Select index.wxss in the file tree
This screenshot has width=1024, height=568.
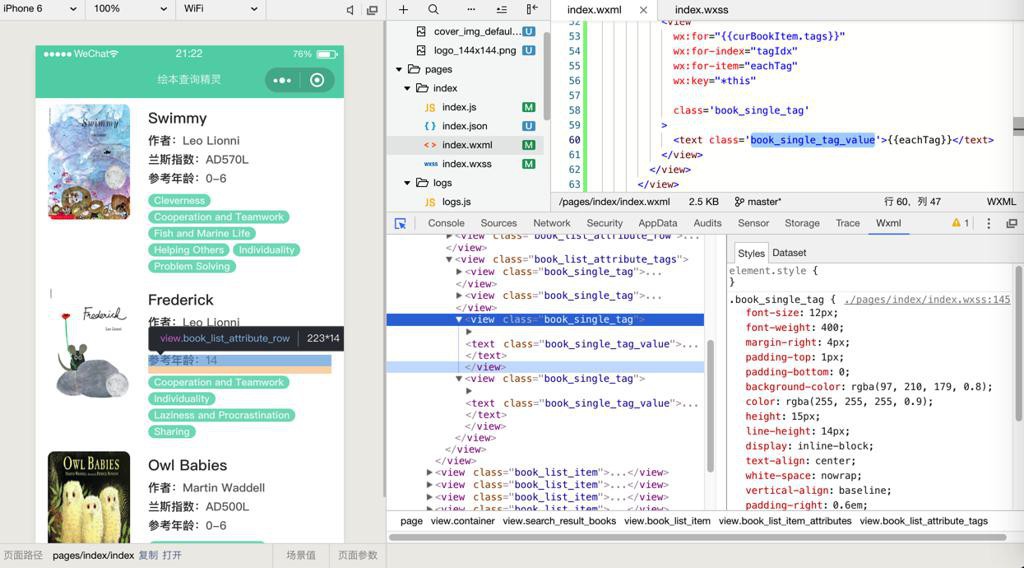point(466,164)
